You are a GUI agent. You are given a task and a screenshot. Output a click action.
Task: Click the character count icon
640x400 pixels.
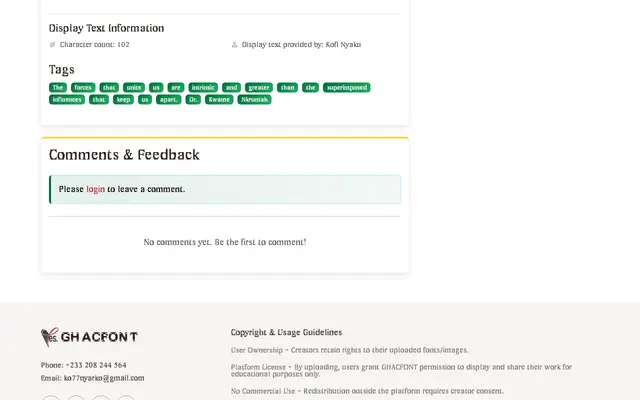(x=52, y=44)
